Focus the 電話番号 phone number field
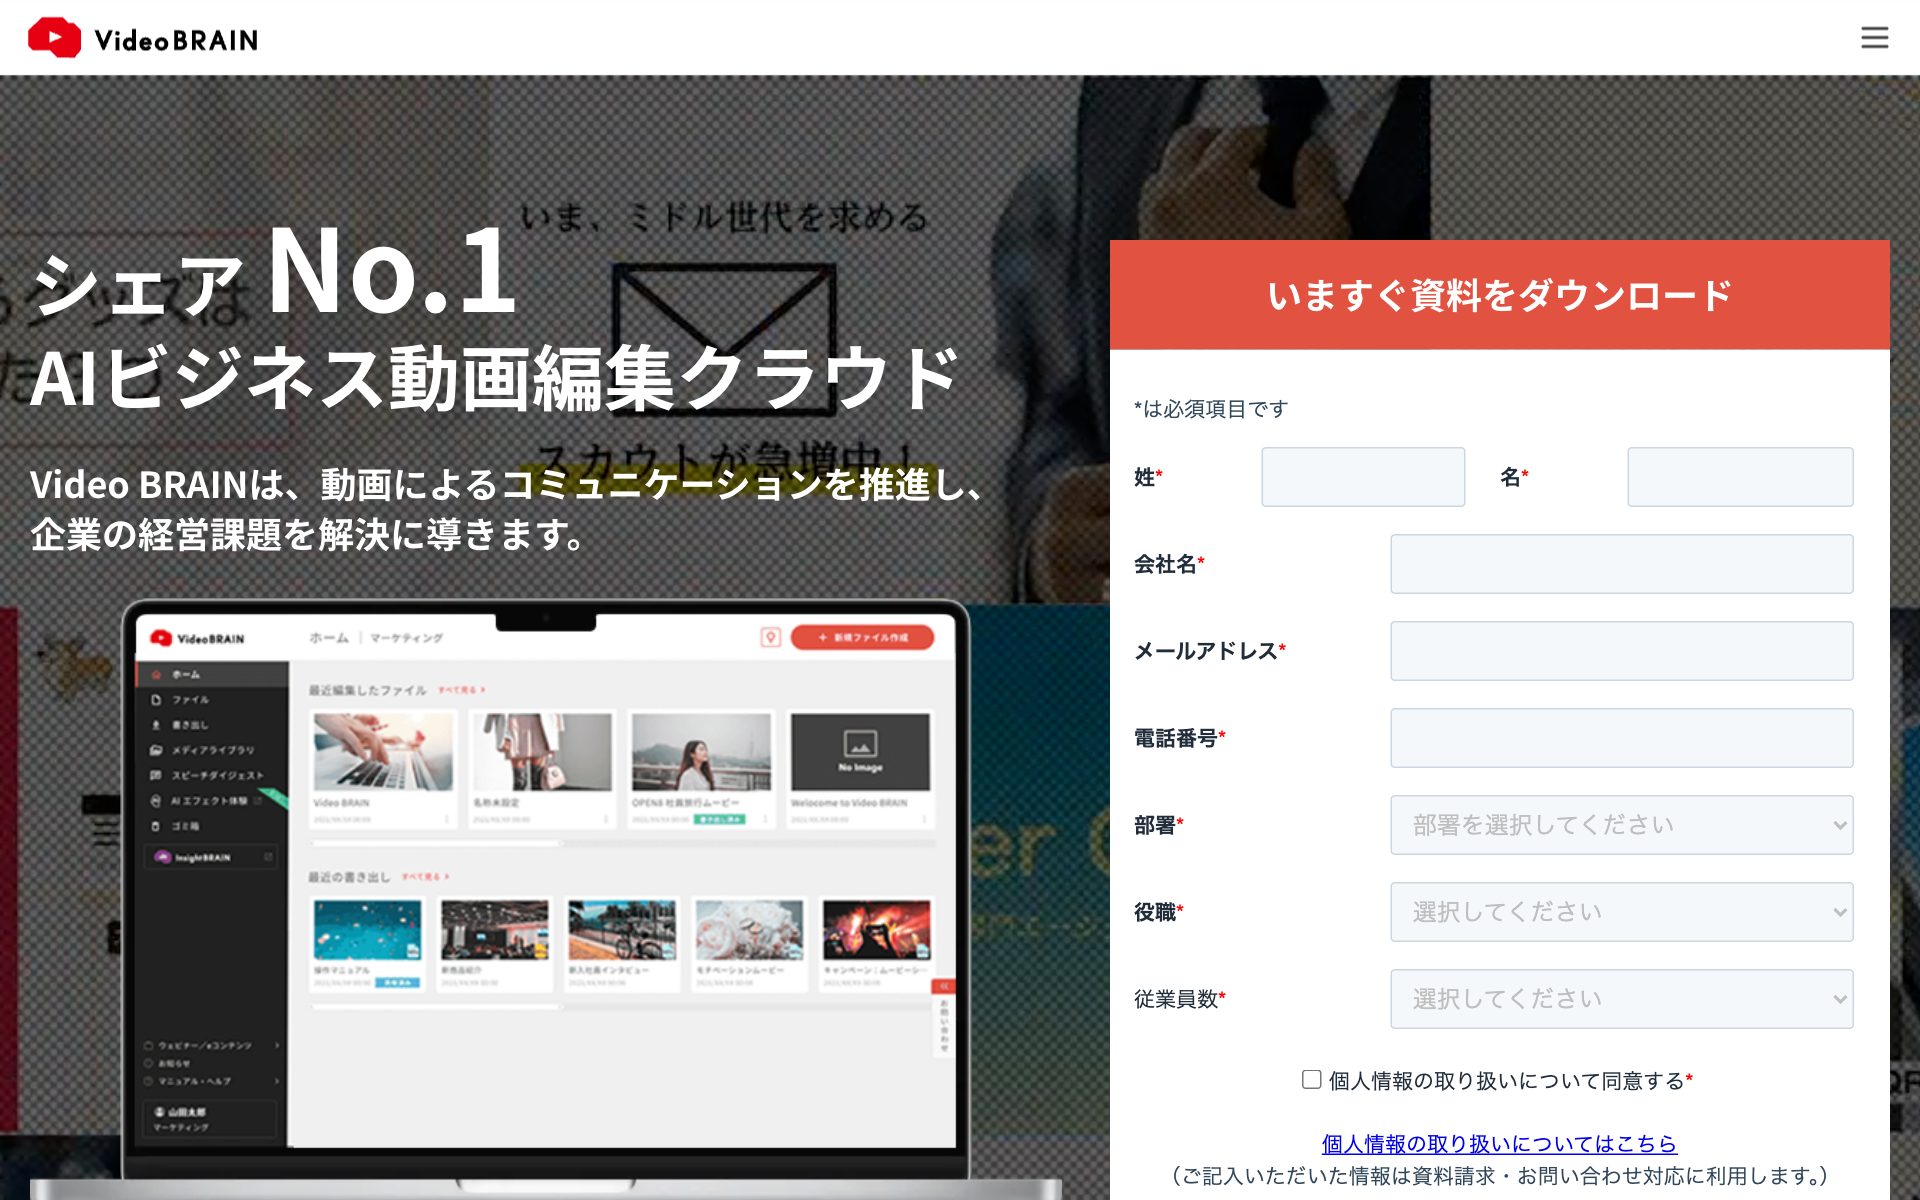1920x1200 pixels. pos(1621,738)
